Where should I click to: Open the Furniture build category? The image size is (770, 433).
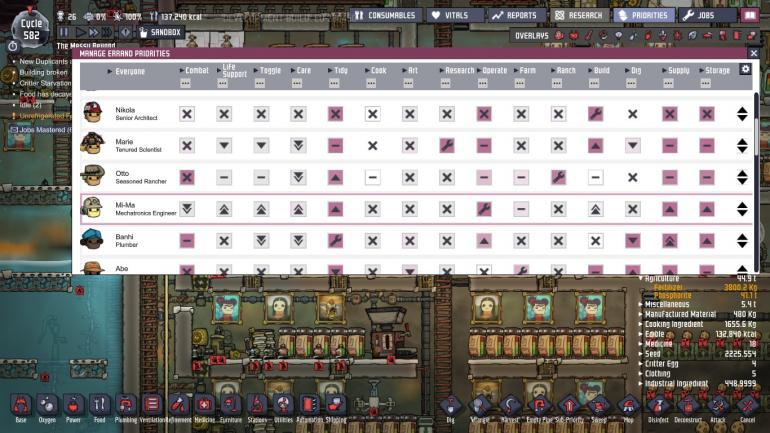[x=231, y=407]
